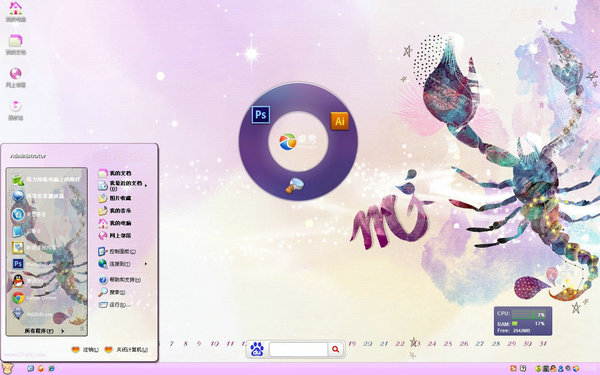Click the RAM usage bar in the widget
Image resolution: width=600 pixels, height=375 pixels.
[x=515, y=324]
